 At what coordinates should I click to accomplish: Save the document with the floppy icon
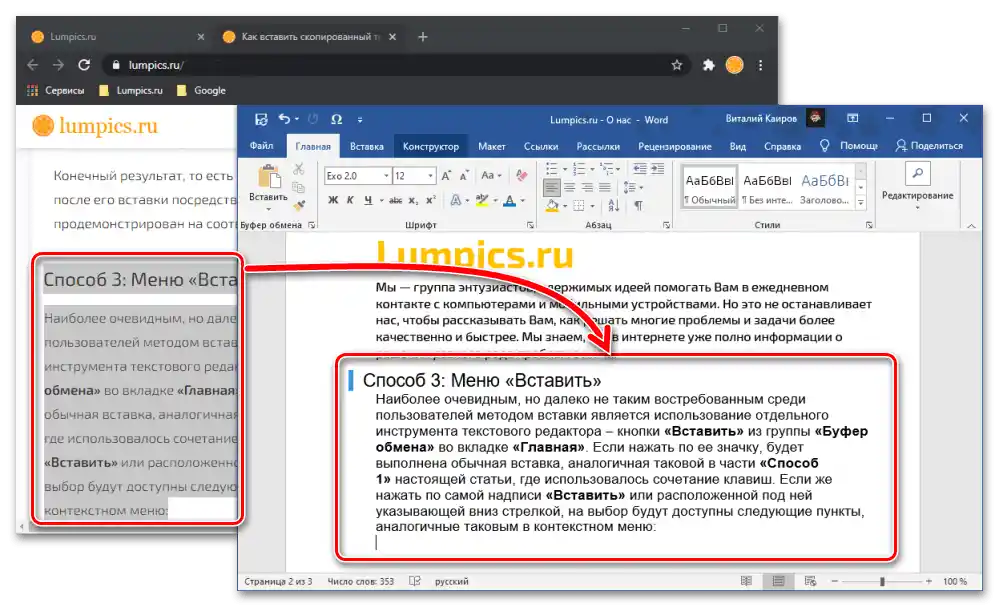click(x=261, y=119)
